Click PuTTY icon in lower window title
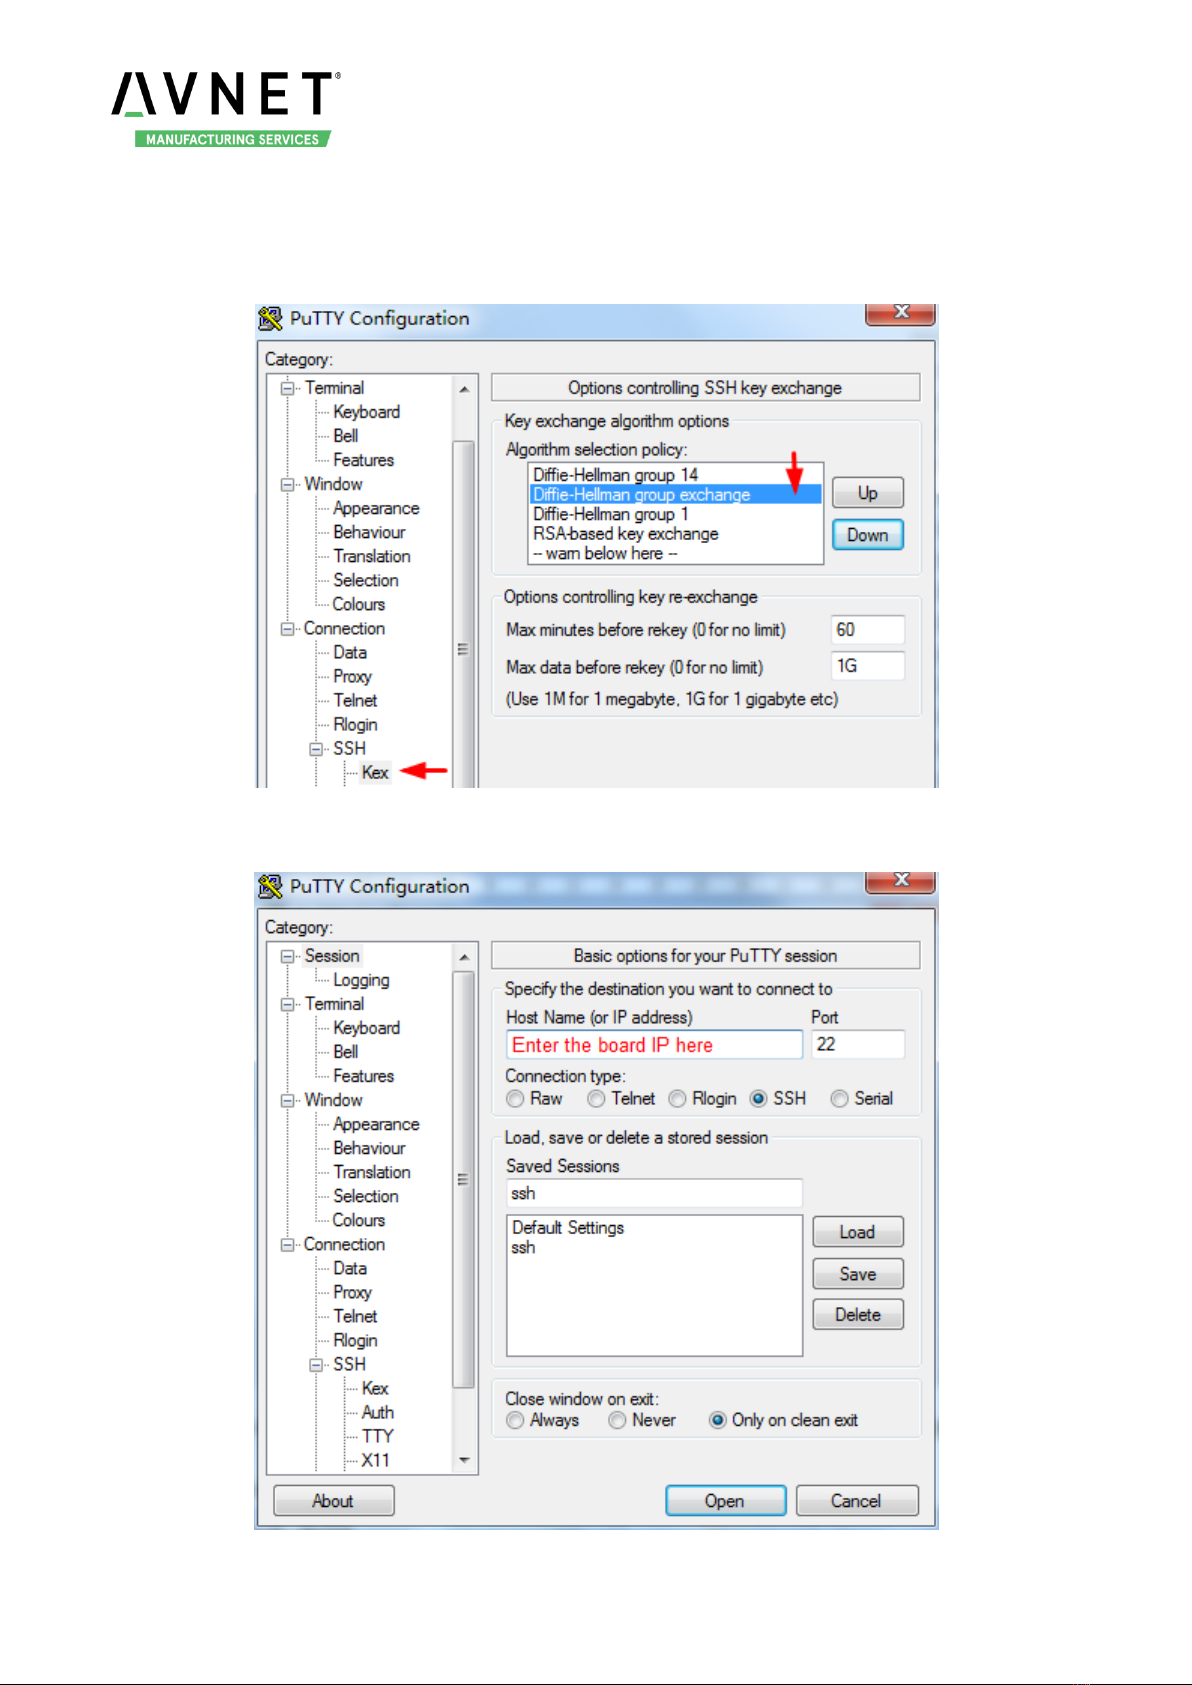 click(x=270, y=886)
